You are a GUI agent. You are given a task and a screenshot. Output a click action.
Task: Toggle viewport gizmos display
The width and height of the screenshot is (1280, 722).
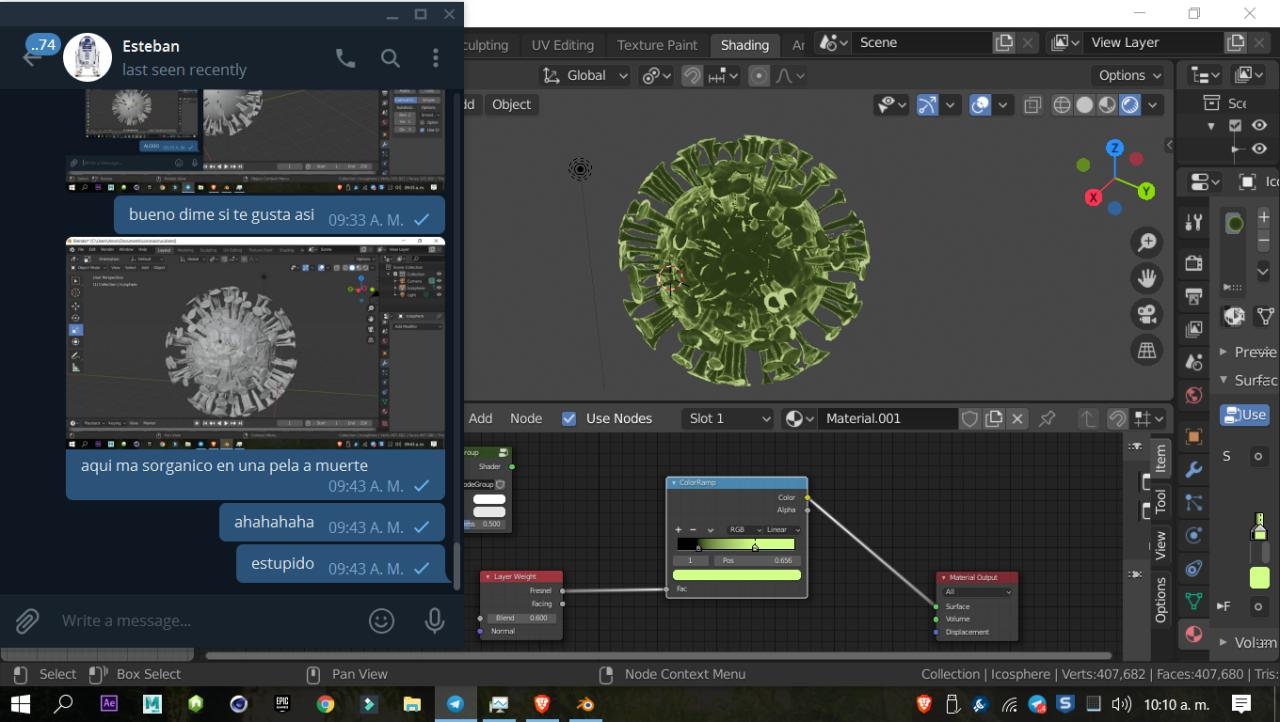928,105
